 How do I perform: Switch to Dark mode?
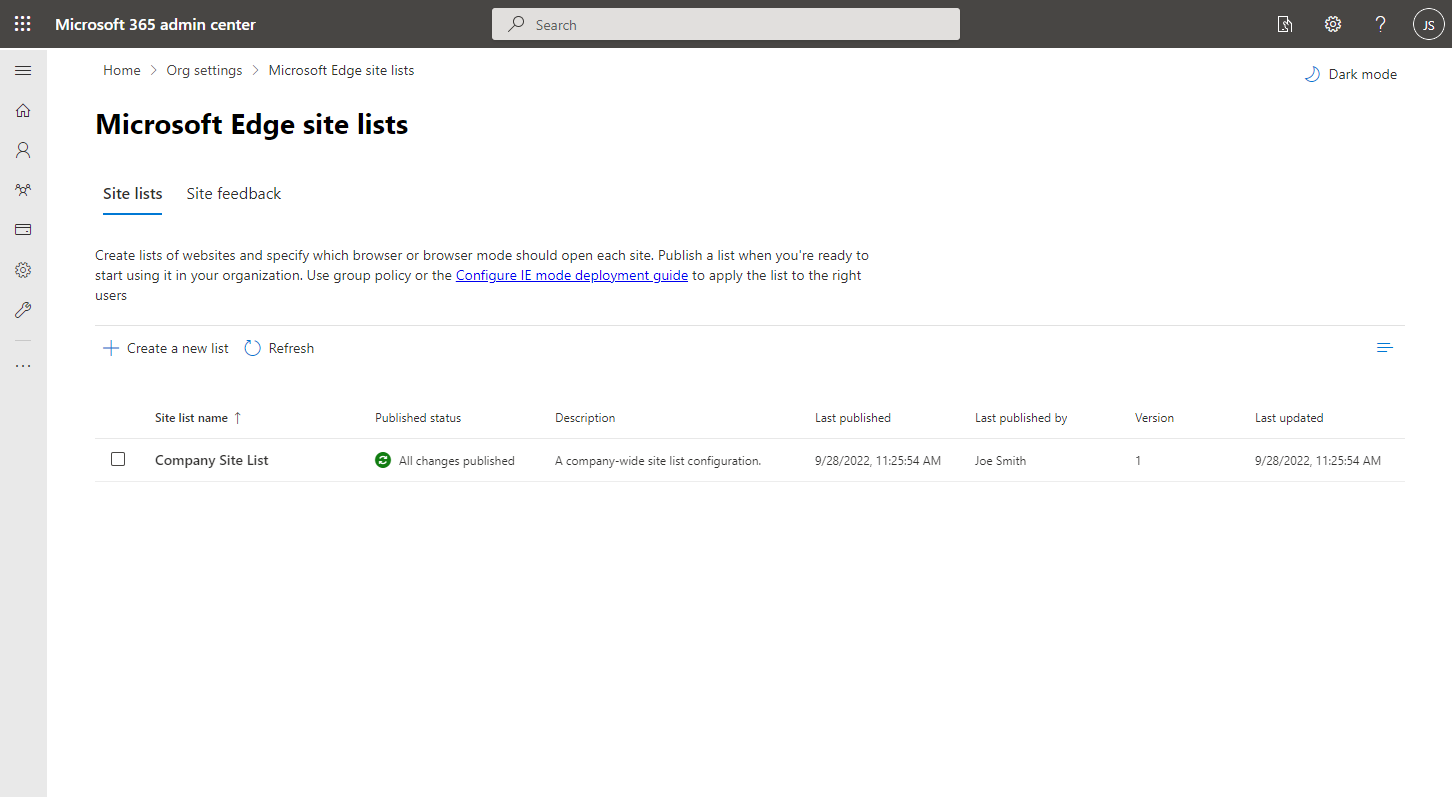(x=1350, y=73)
